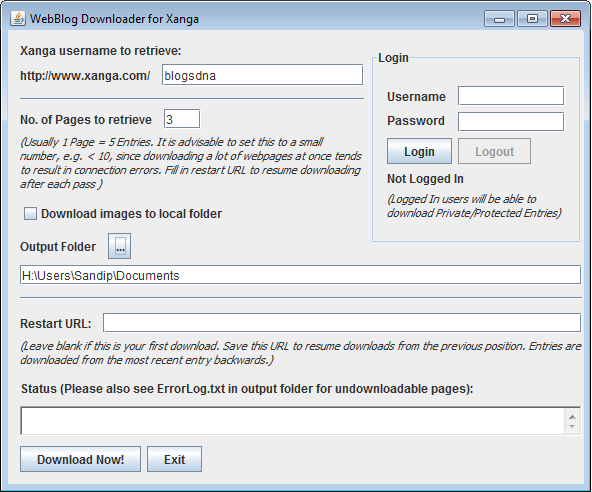
Task: Click the Java icon in title bar
Action: [x=18, y=19]
